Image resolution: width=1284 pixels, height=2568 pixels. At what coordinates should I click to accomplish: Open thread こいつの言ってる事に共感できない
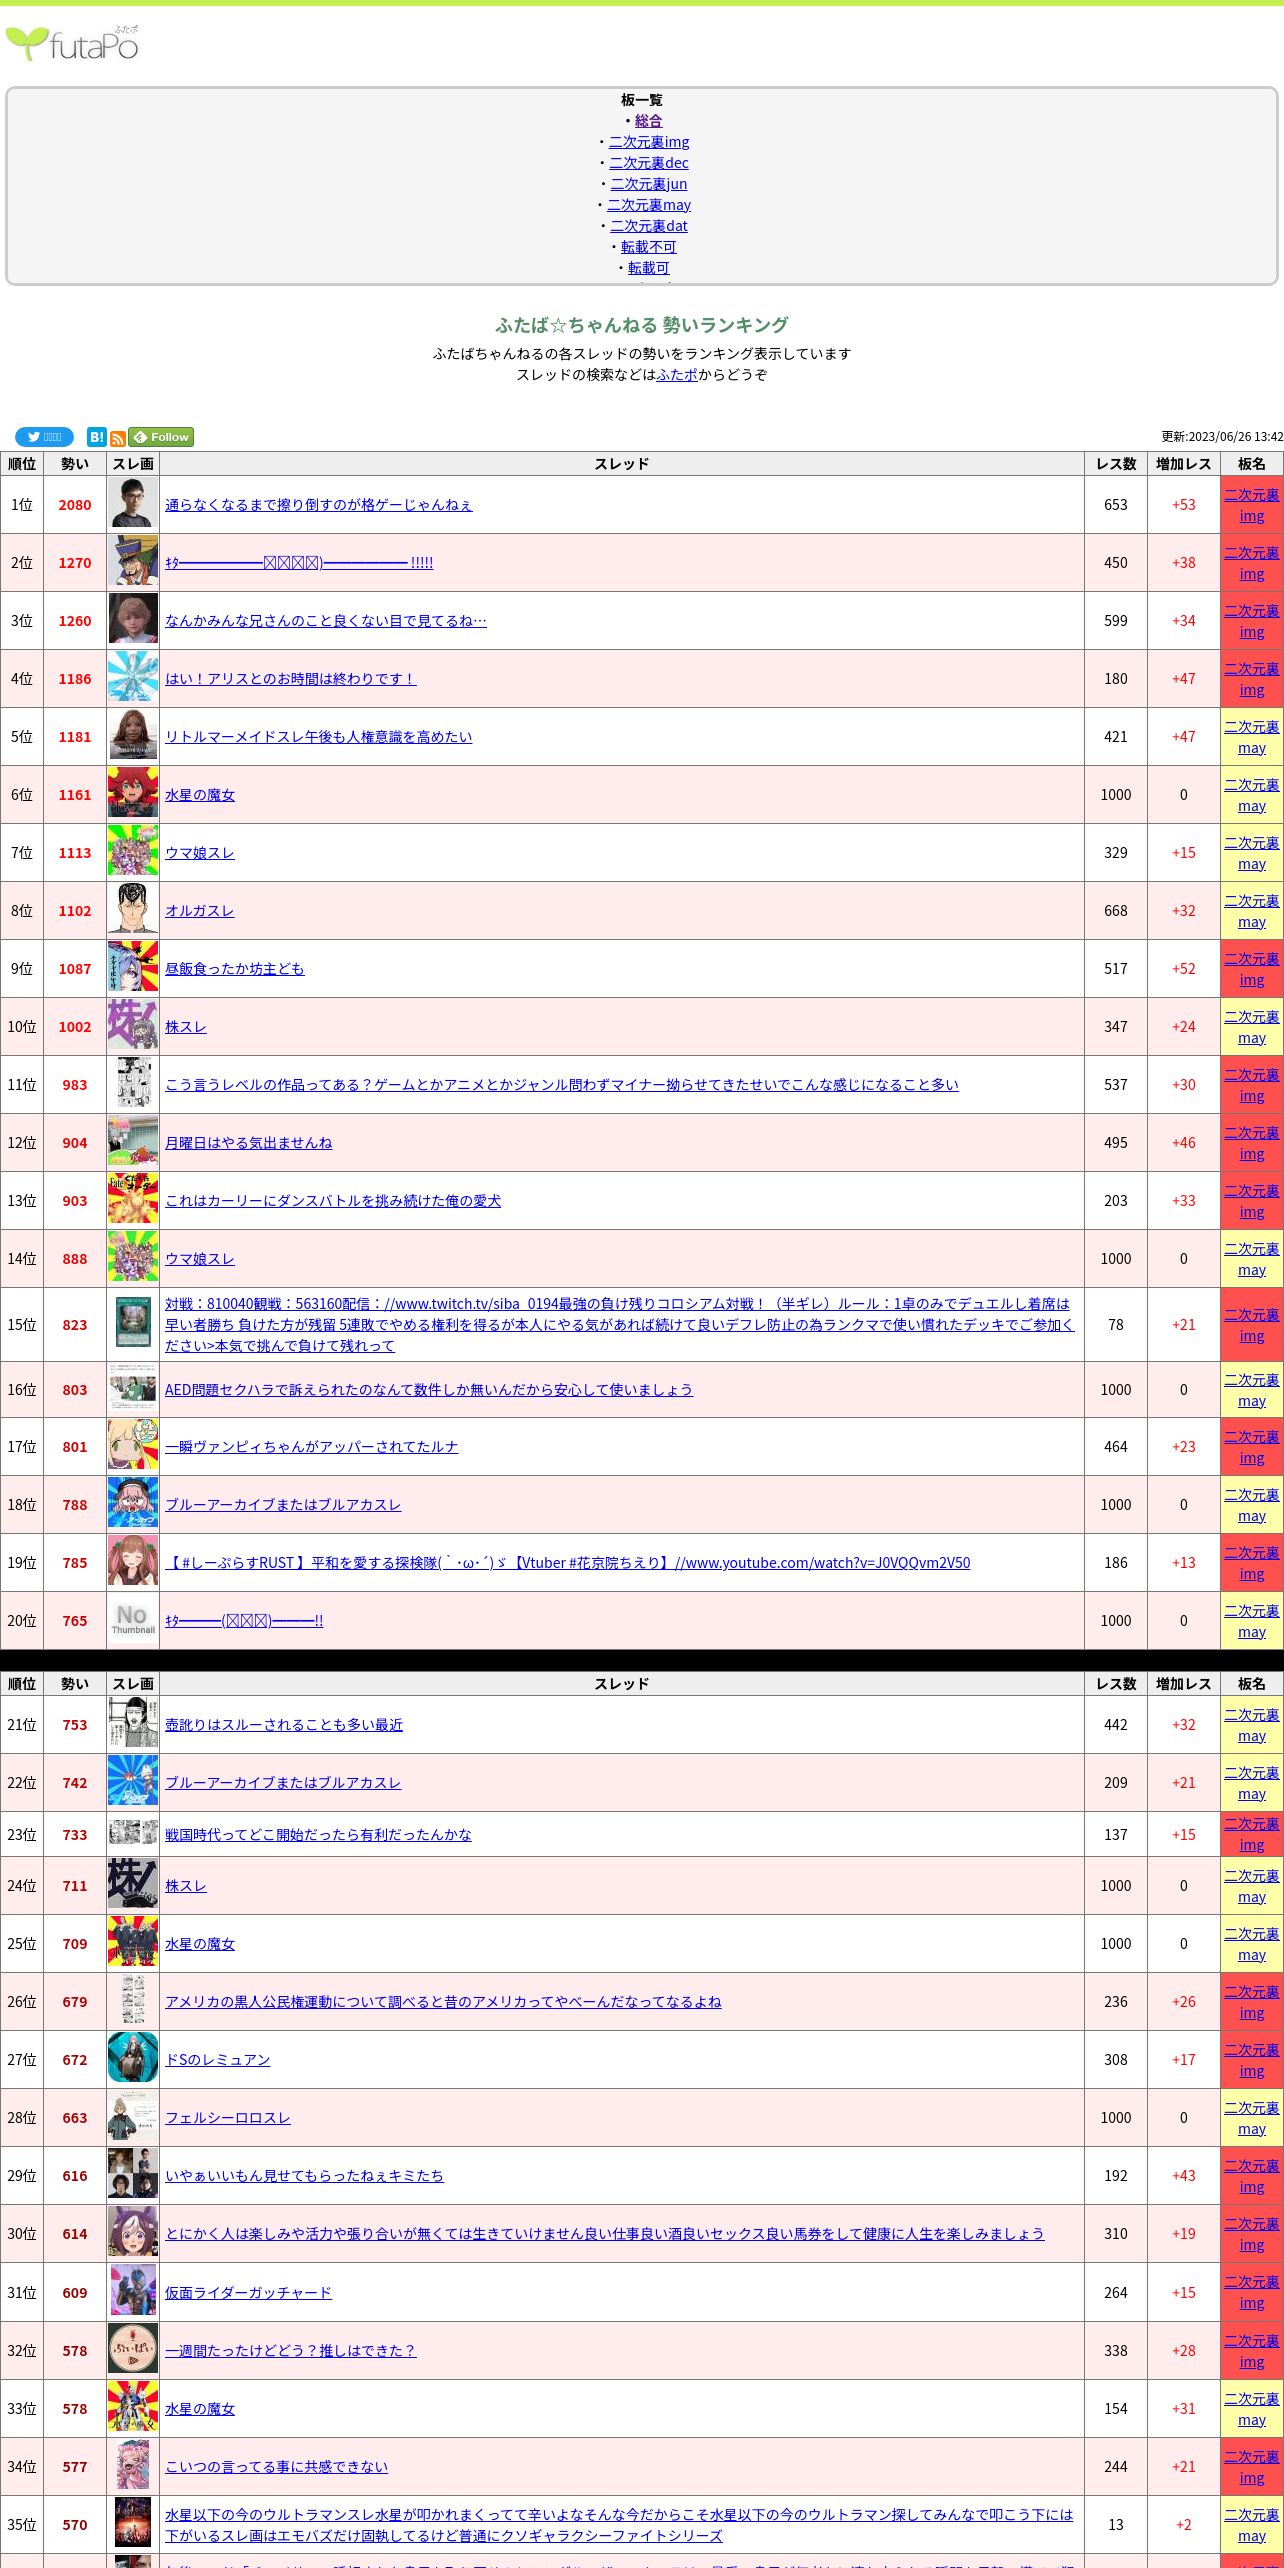click(276, 2467)
